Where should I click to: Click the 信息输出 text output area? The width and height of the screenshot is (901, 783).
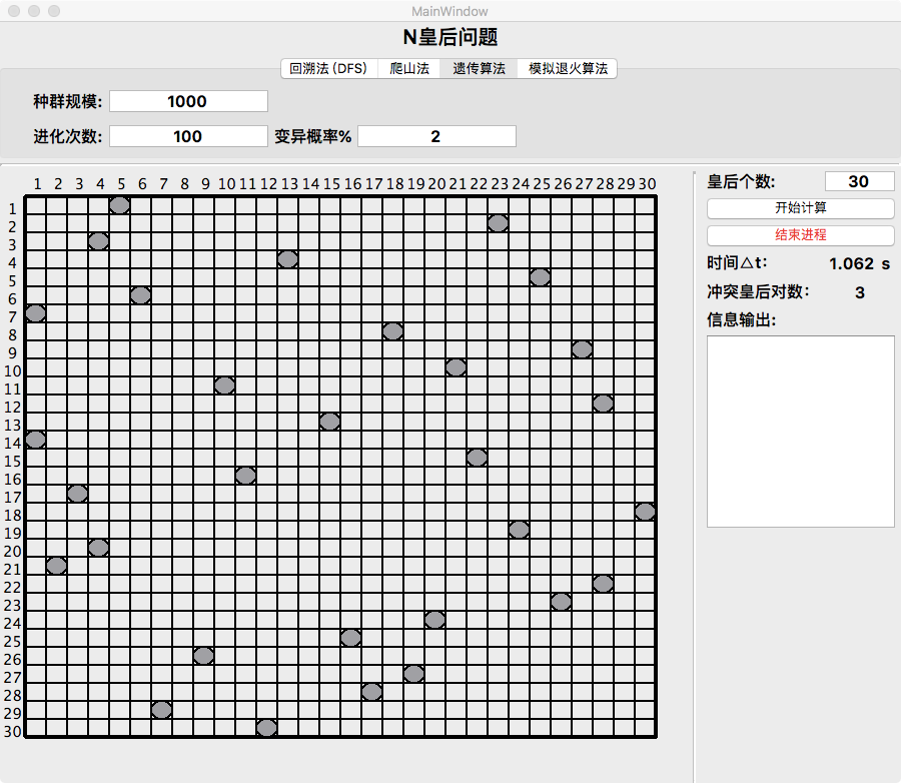[x=800, y=431]
